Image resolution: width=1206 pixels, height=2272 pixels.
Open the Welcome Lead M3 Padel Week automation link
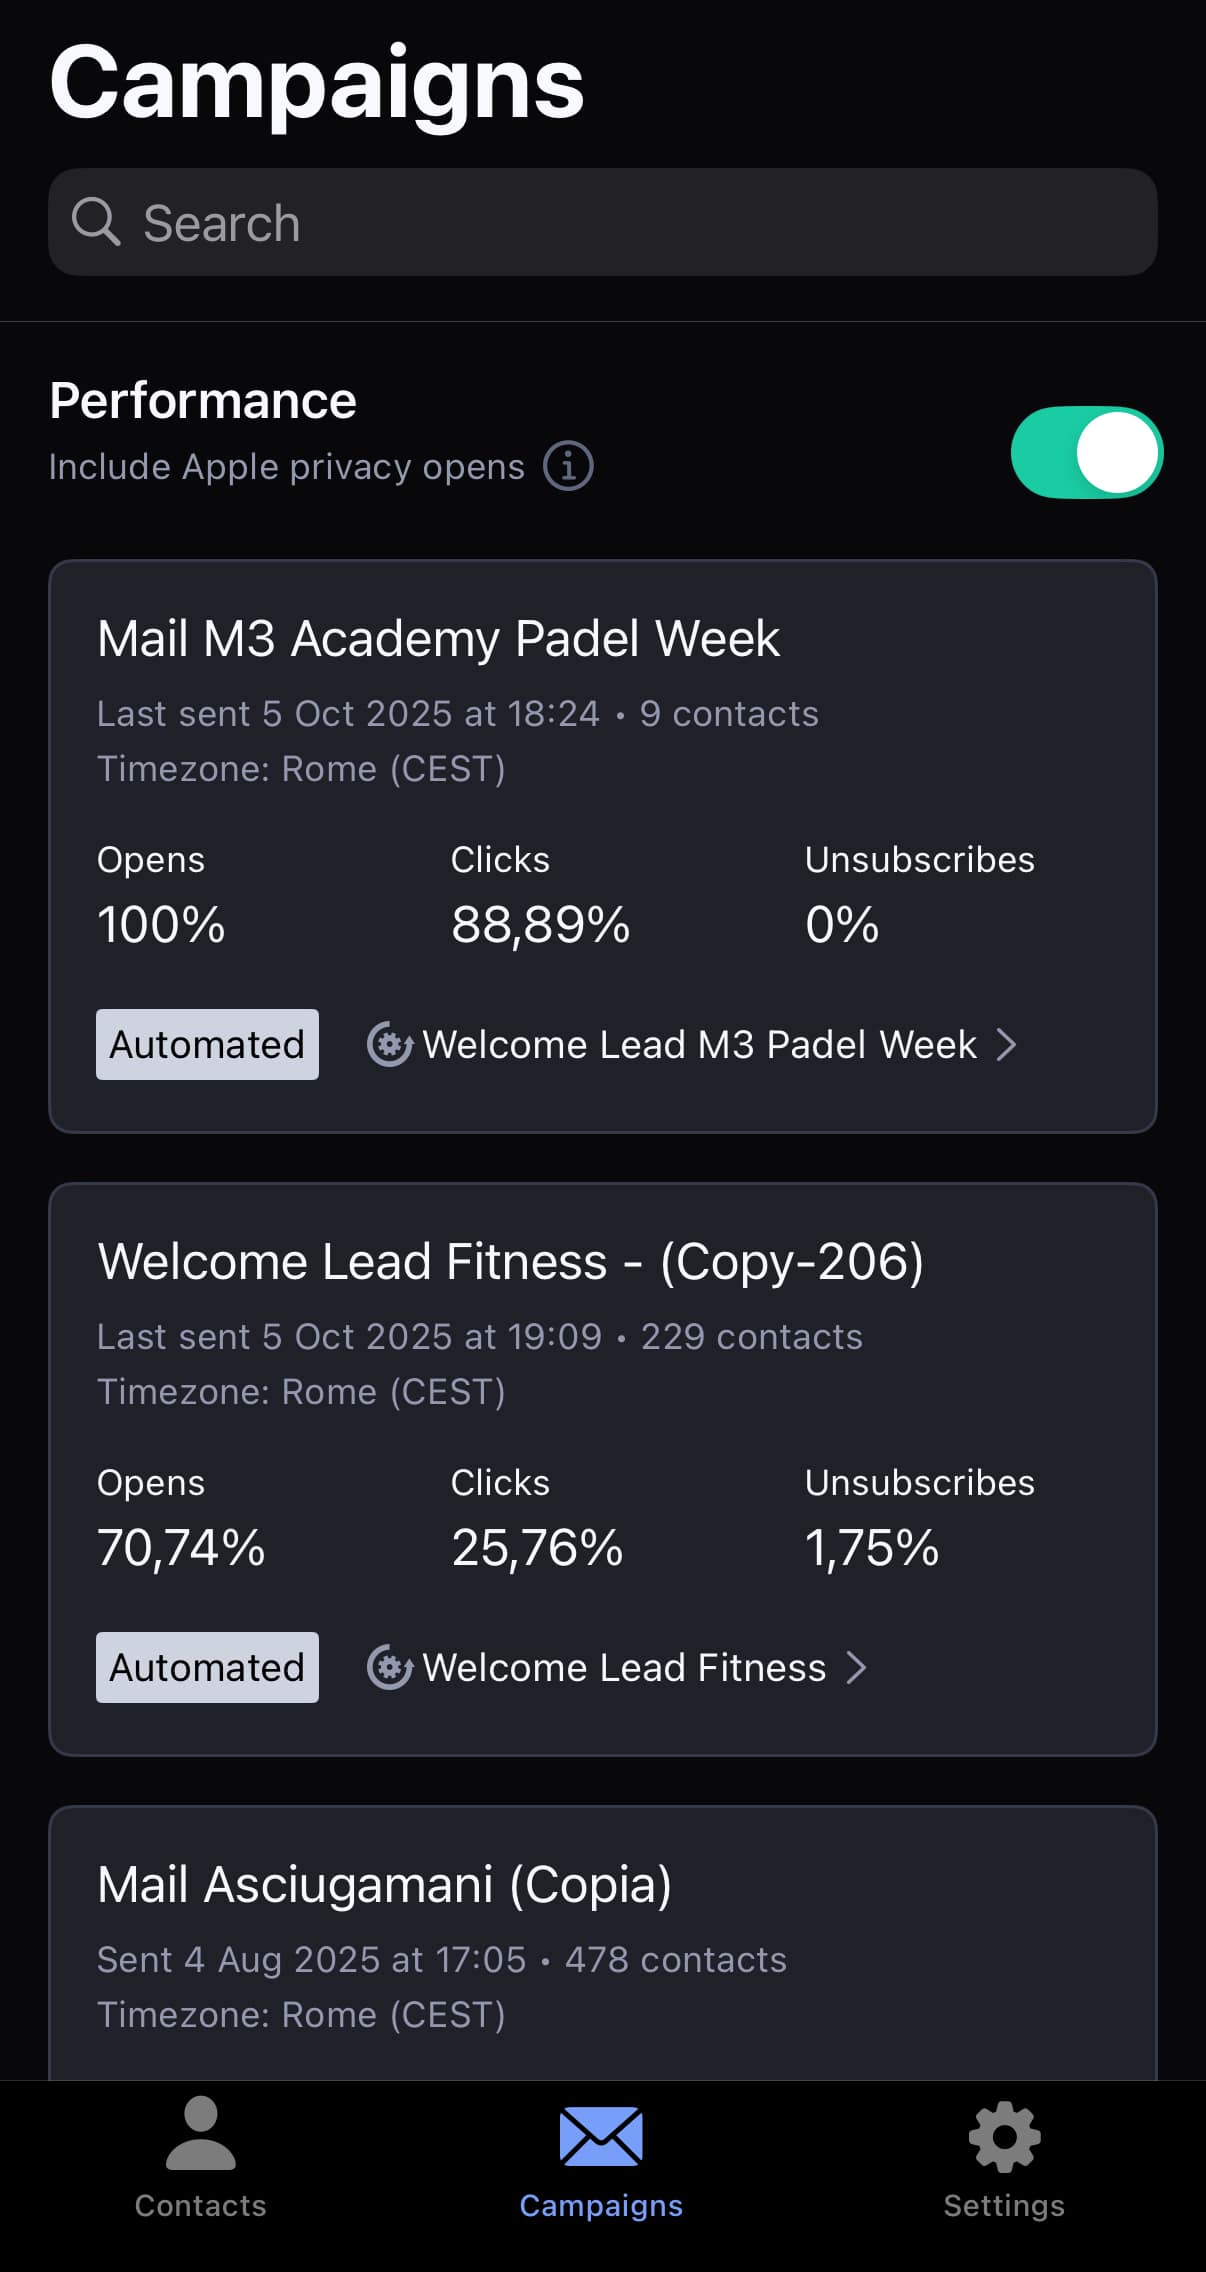[x=699, y=1045]
